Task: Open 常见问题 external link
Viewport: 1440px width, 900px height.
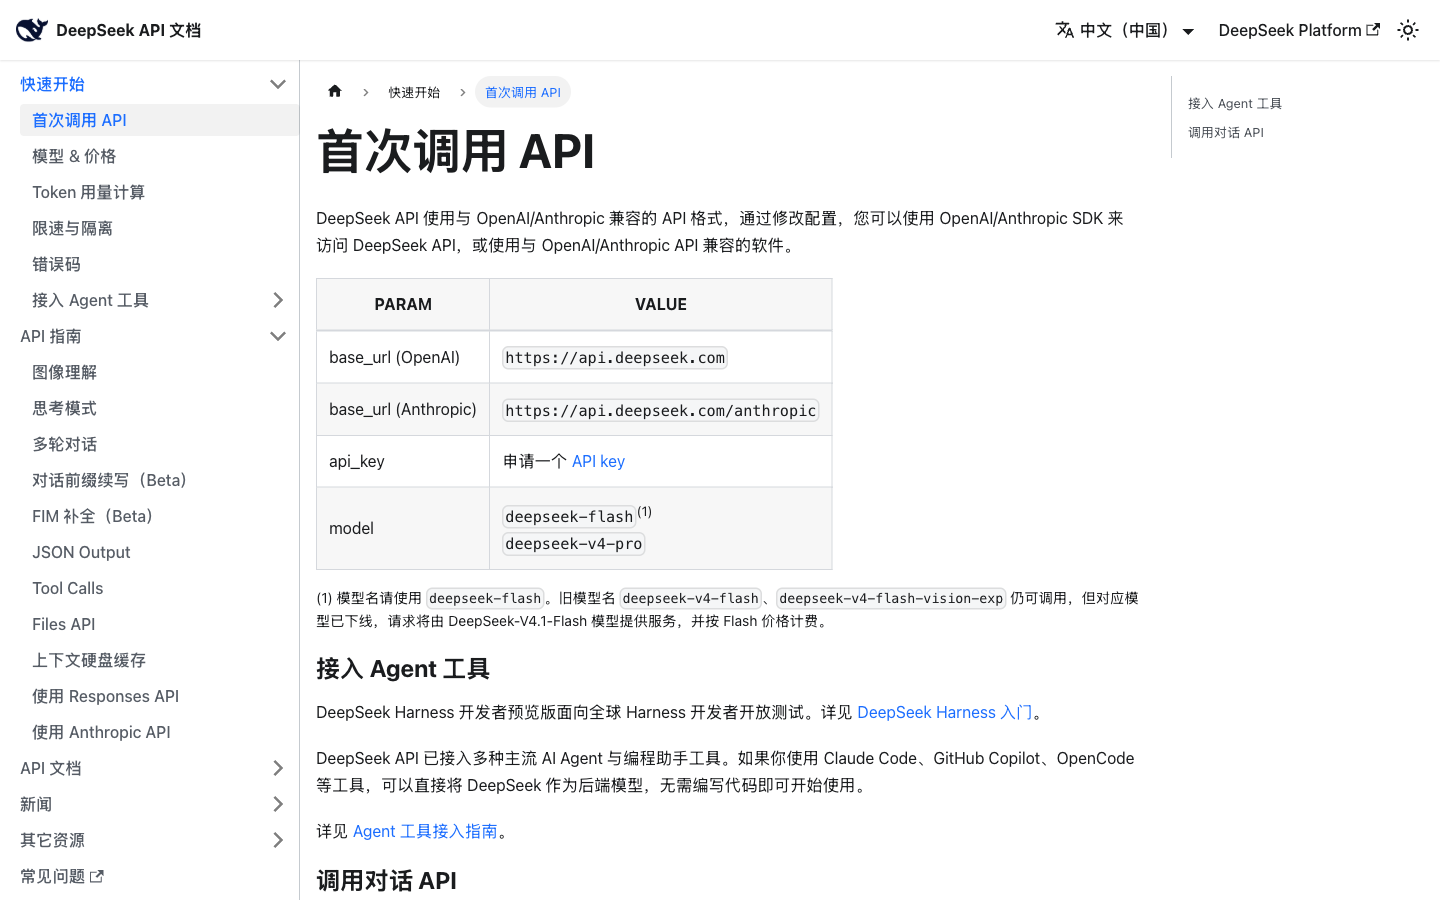Action: [62, 876]
